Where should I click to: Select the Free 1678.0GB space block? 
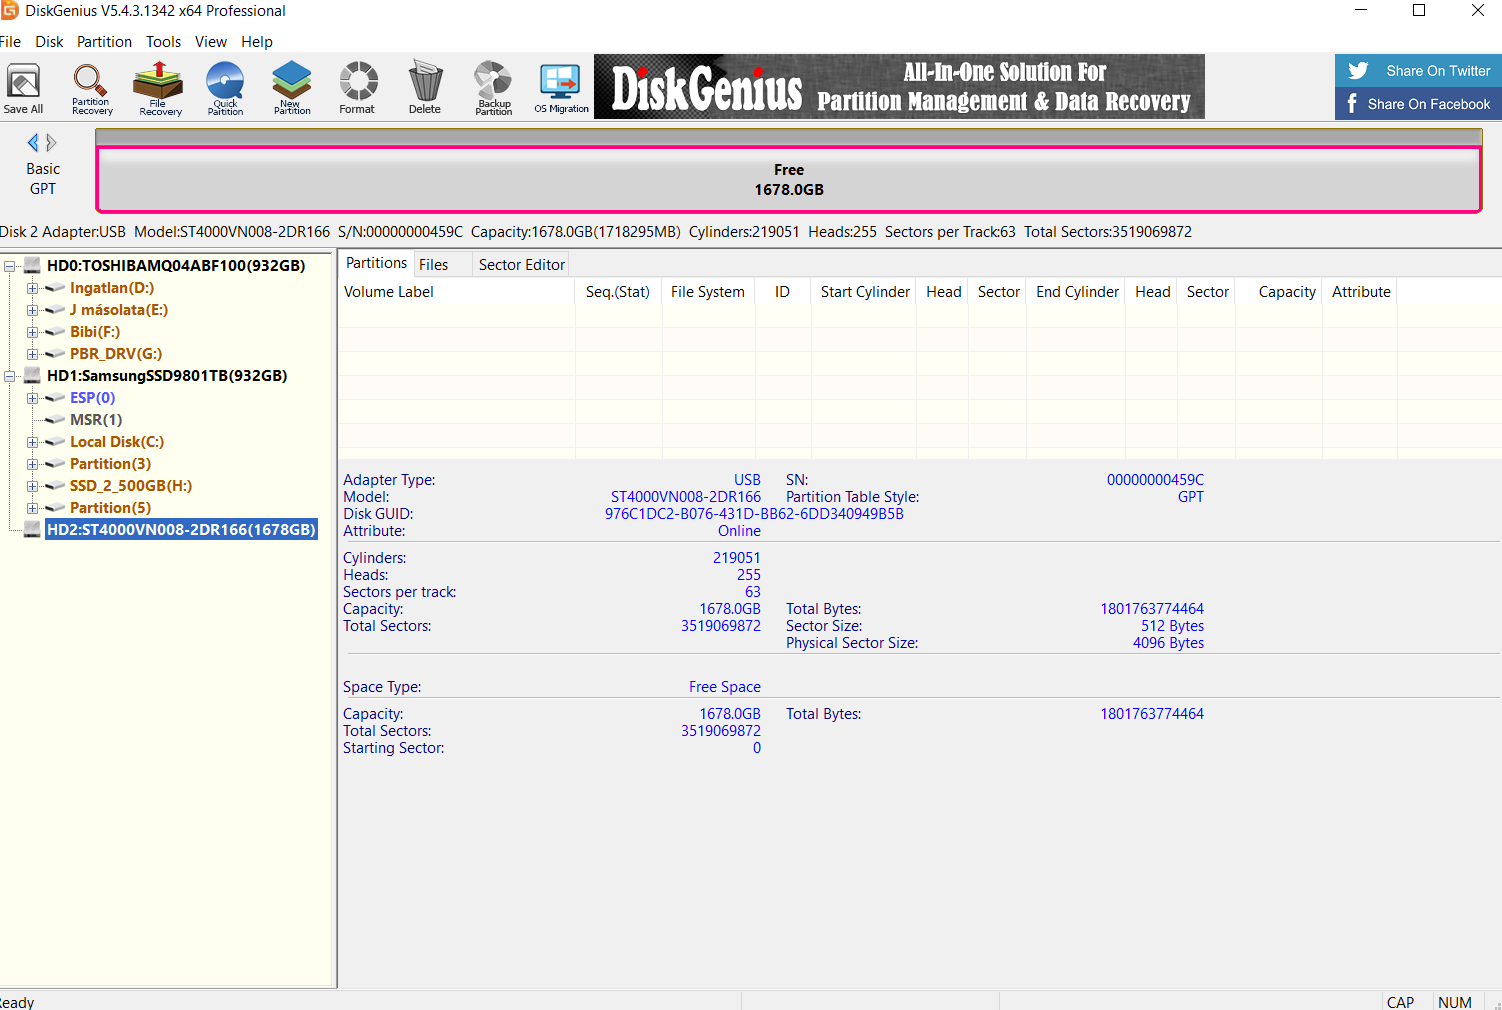[x=788, y=180]
